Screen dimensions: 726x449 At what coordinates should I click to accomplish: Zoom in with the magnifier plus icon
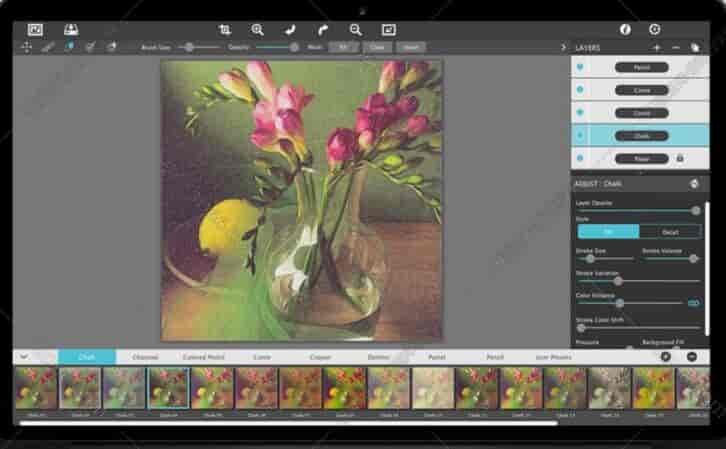point(258,30)
